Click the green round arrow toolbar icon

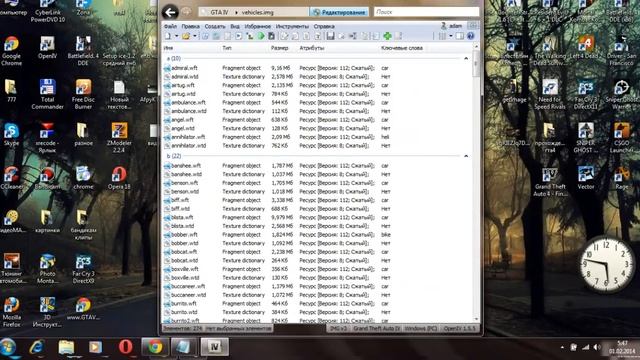coord(261,36)
